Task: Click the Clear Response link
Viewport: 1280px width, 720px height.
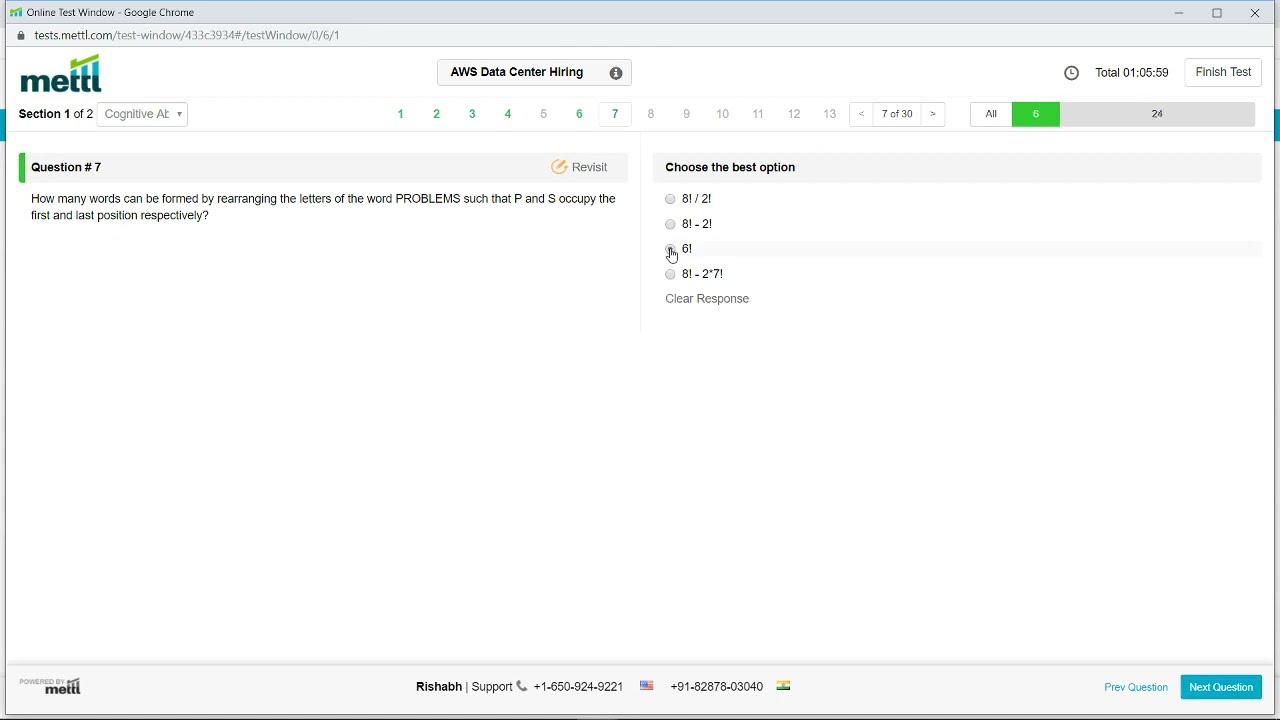Action: [x=708, y=299]
